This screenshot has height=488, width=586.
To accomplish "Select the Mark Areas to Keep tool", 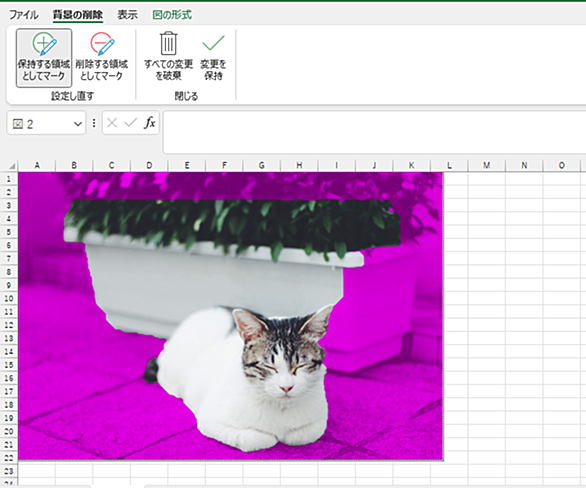I will tap(44, 58).
